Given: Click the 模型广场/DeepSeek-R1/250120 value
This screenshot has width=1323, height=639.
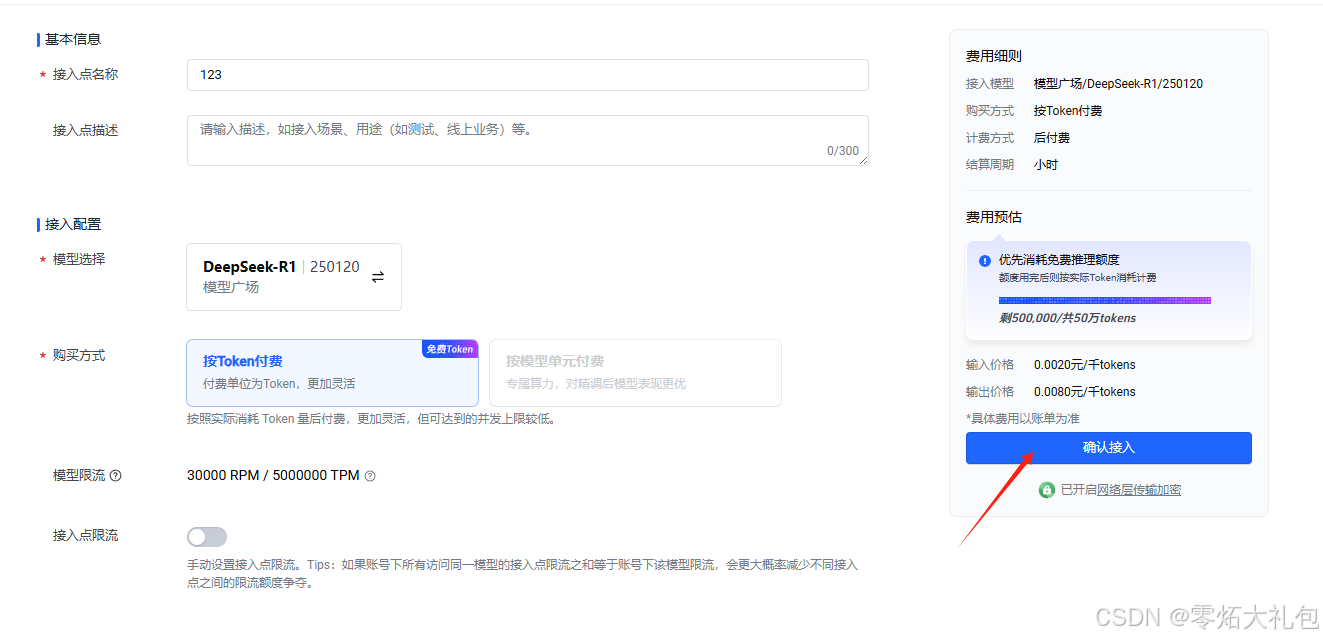Looking at the screenshot, I should 1118,84.
